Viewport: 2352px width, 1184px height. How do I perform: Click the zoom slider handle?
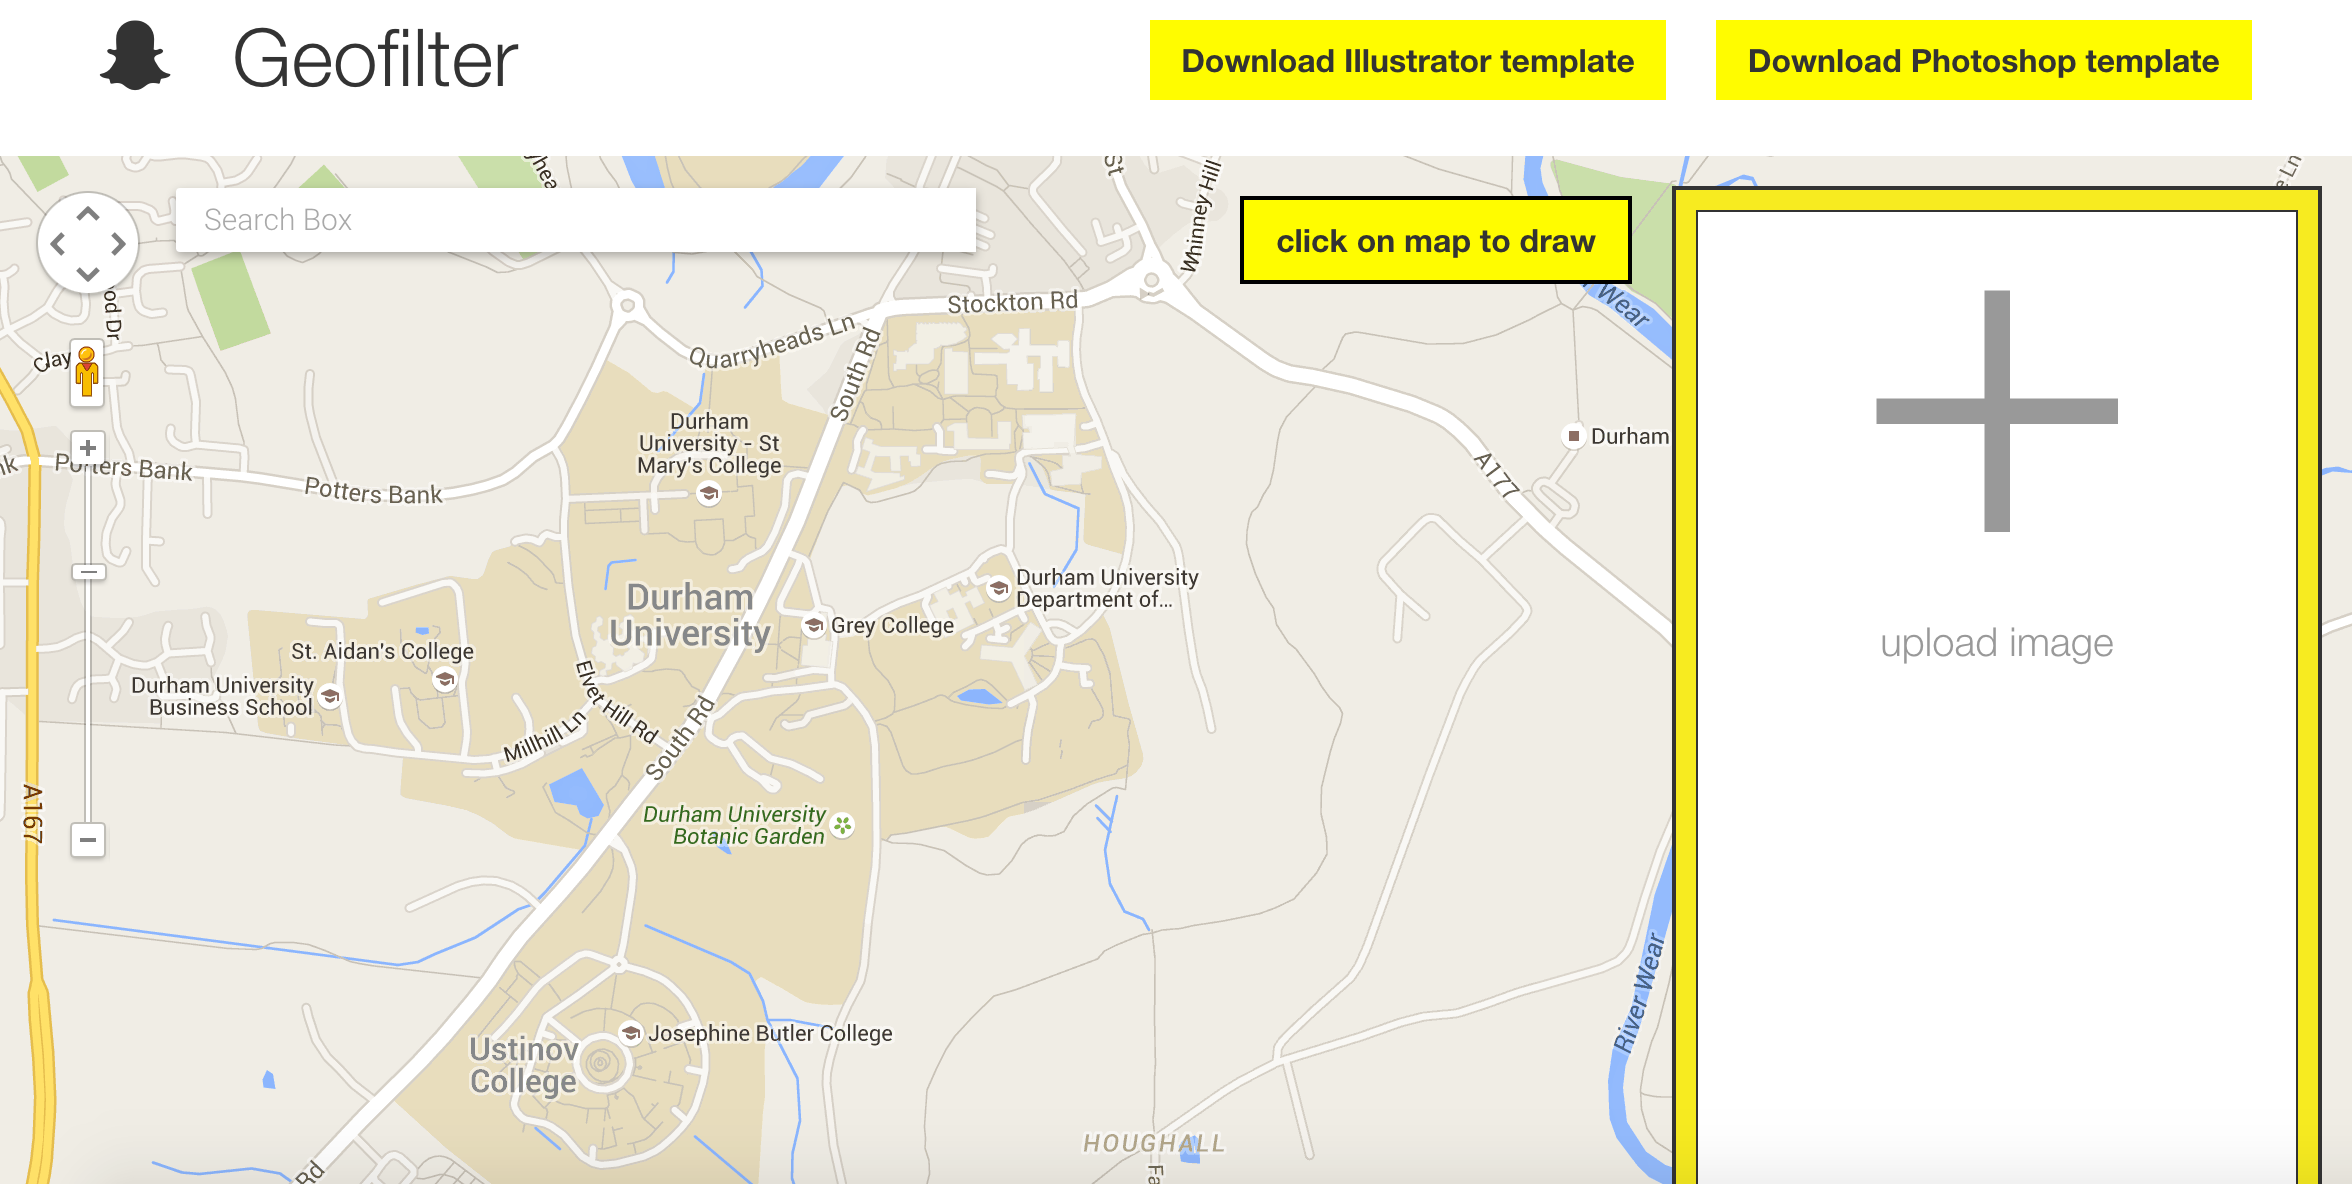coord(88,572)
